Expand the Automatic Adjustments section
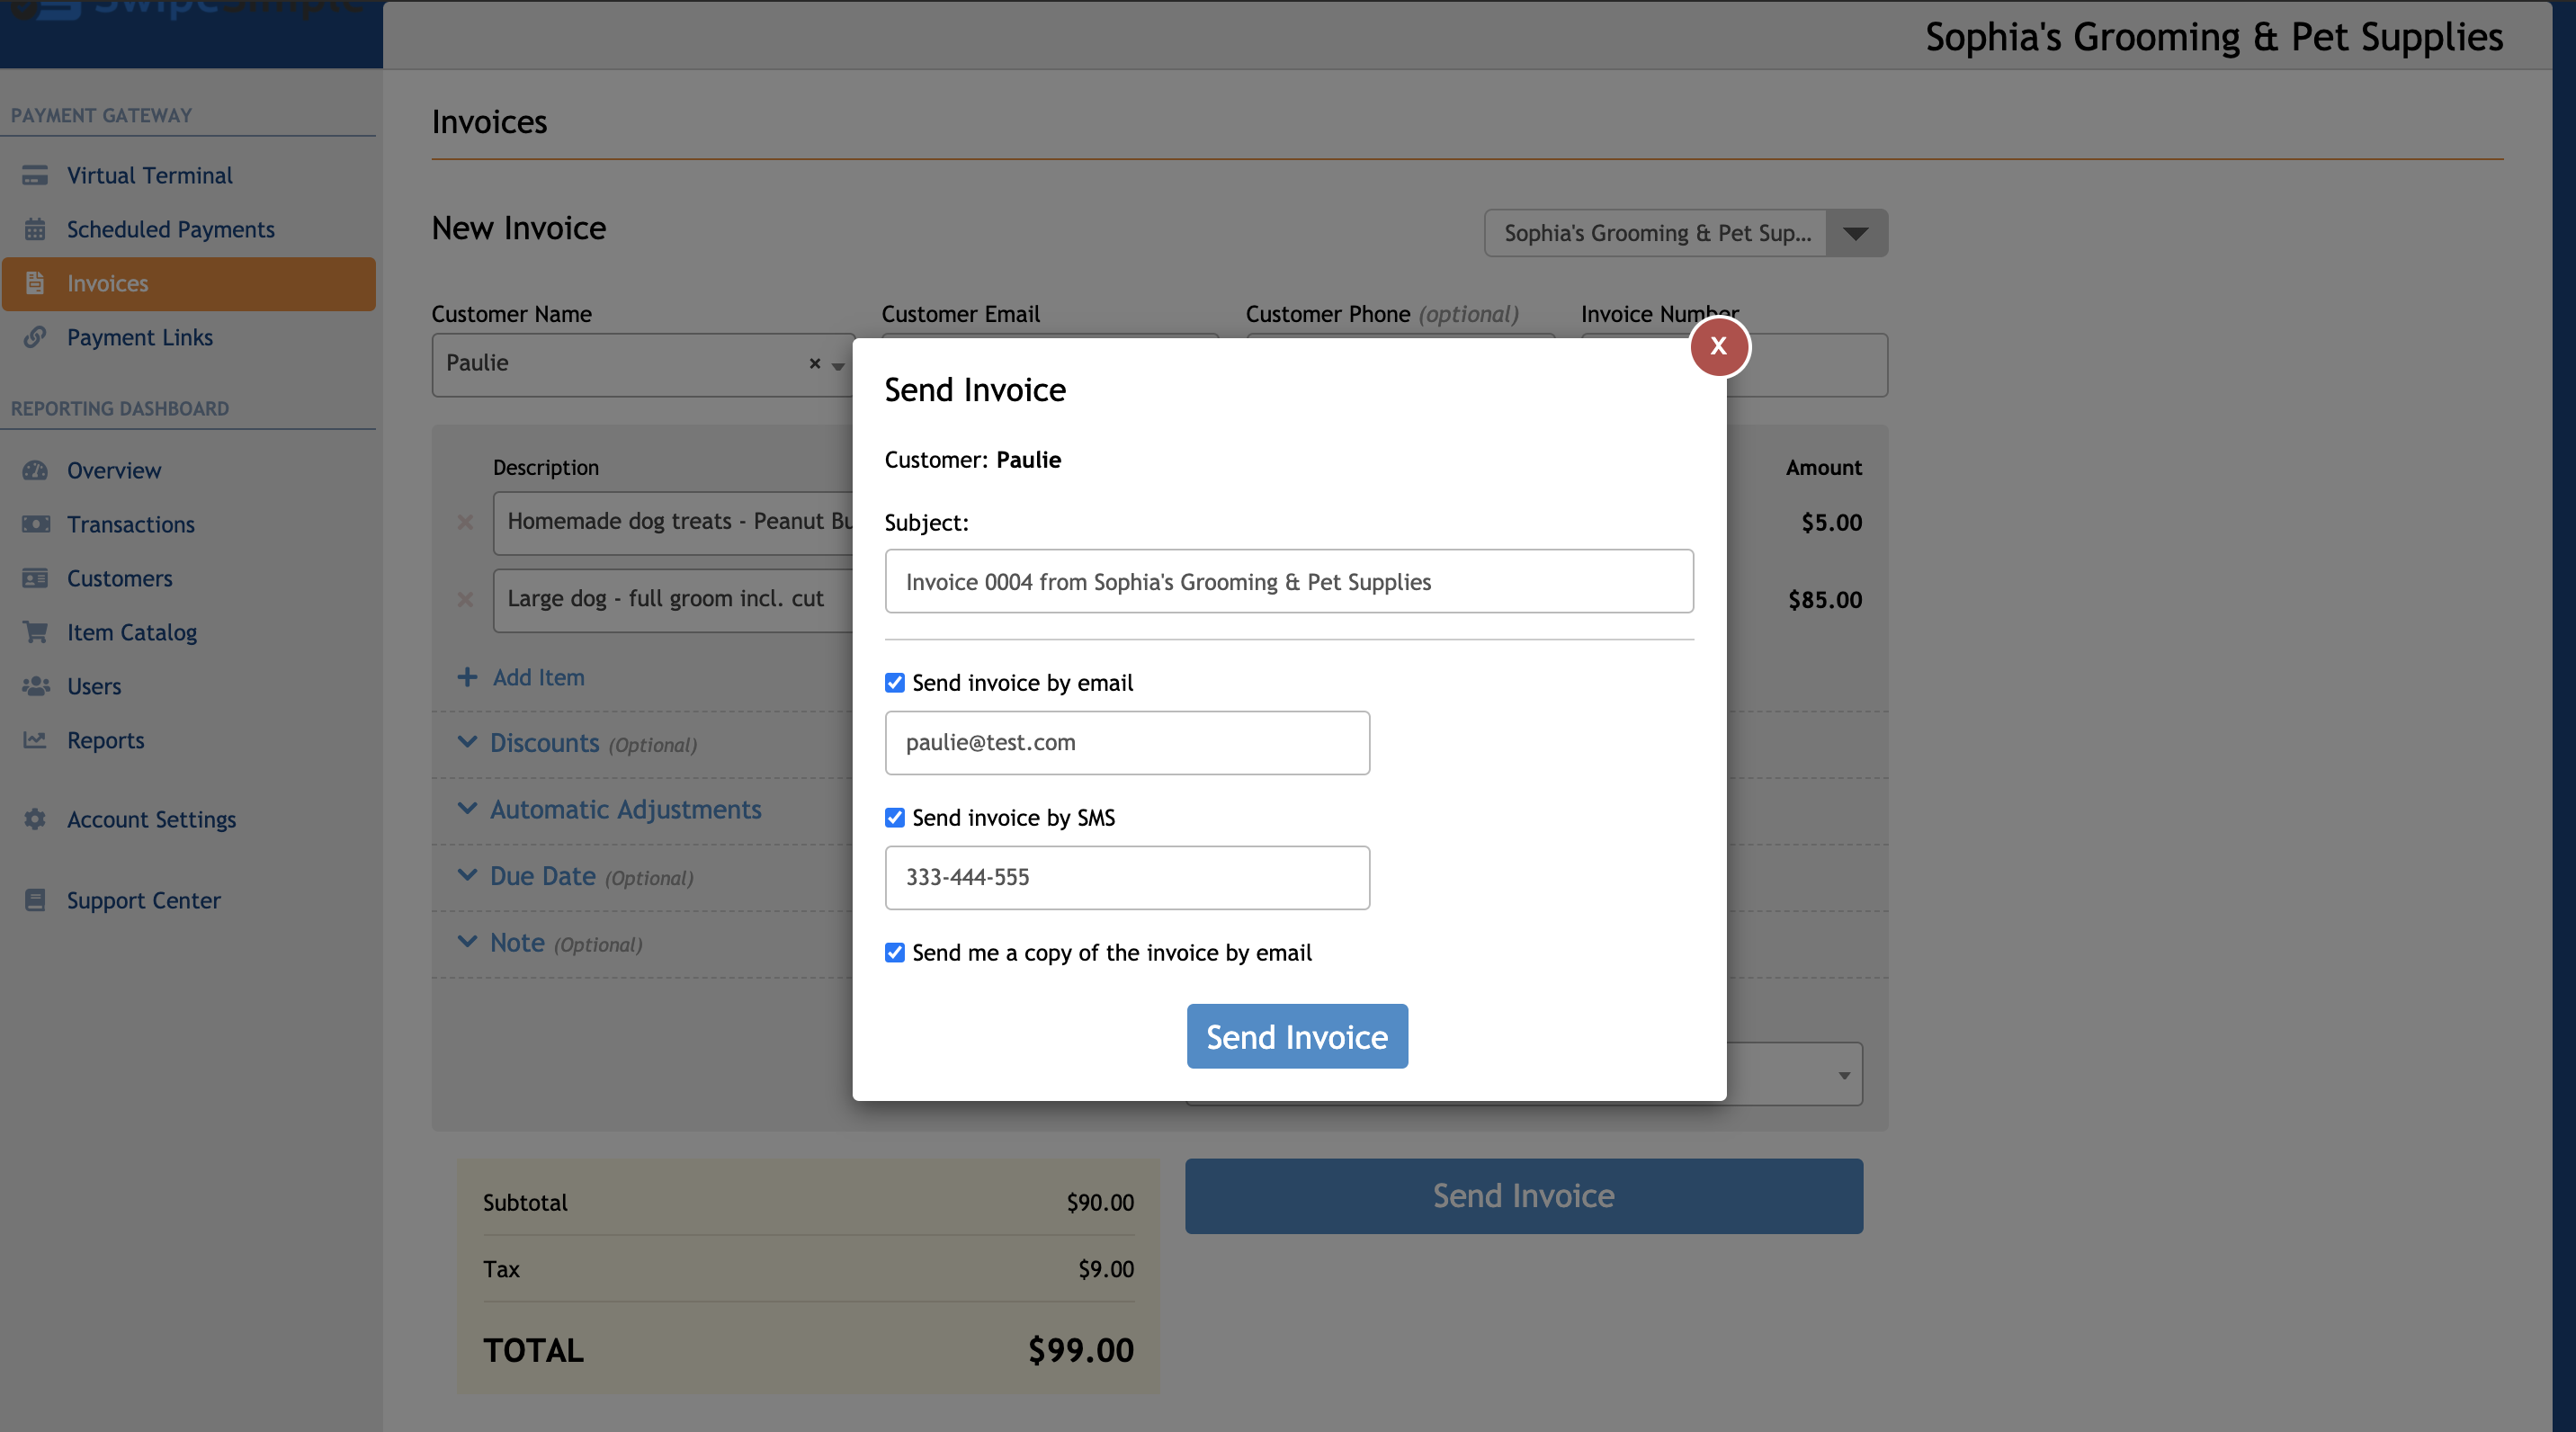 point(610,809)
